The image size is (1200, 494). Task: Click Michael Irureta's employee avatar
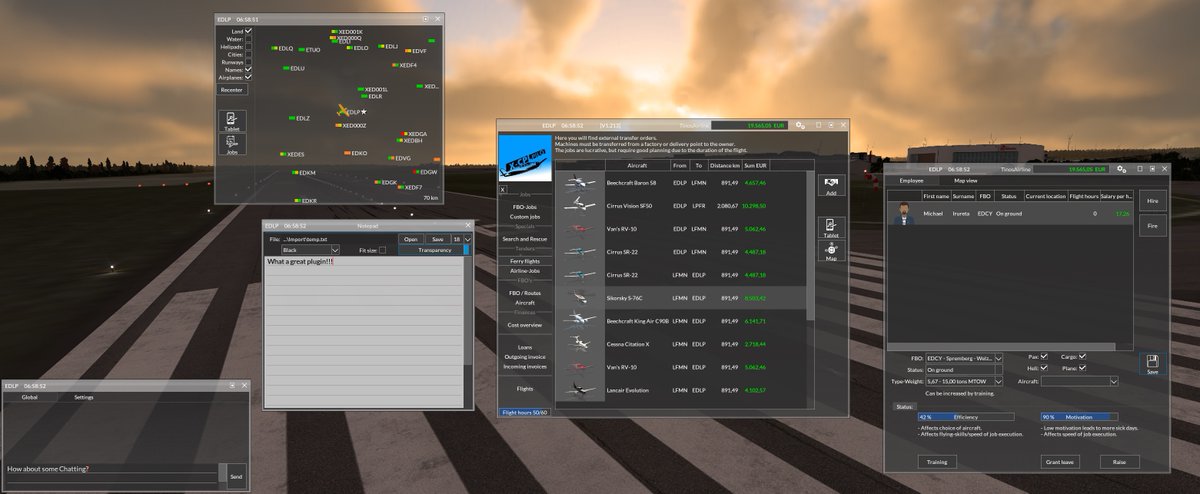coord(903,213)
